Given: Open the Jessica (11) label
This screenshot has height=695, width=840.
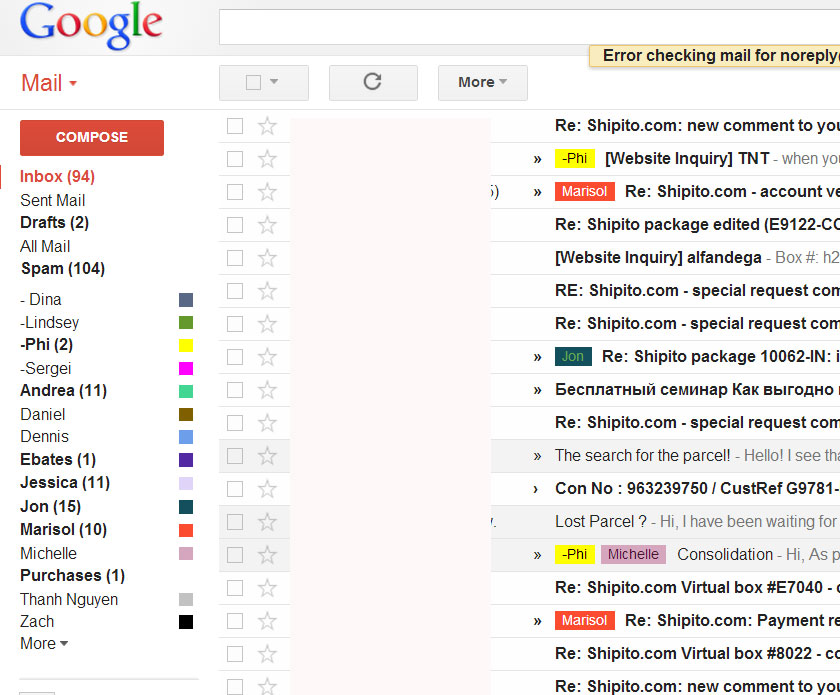Looking at the screenshot, I should coord(65,483).
